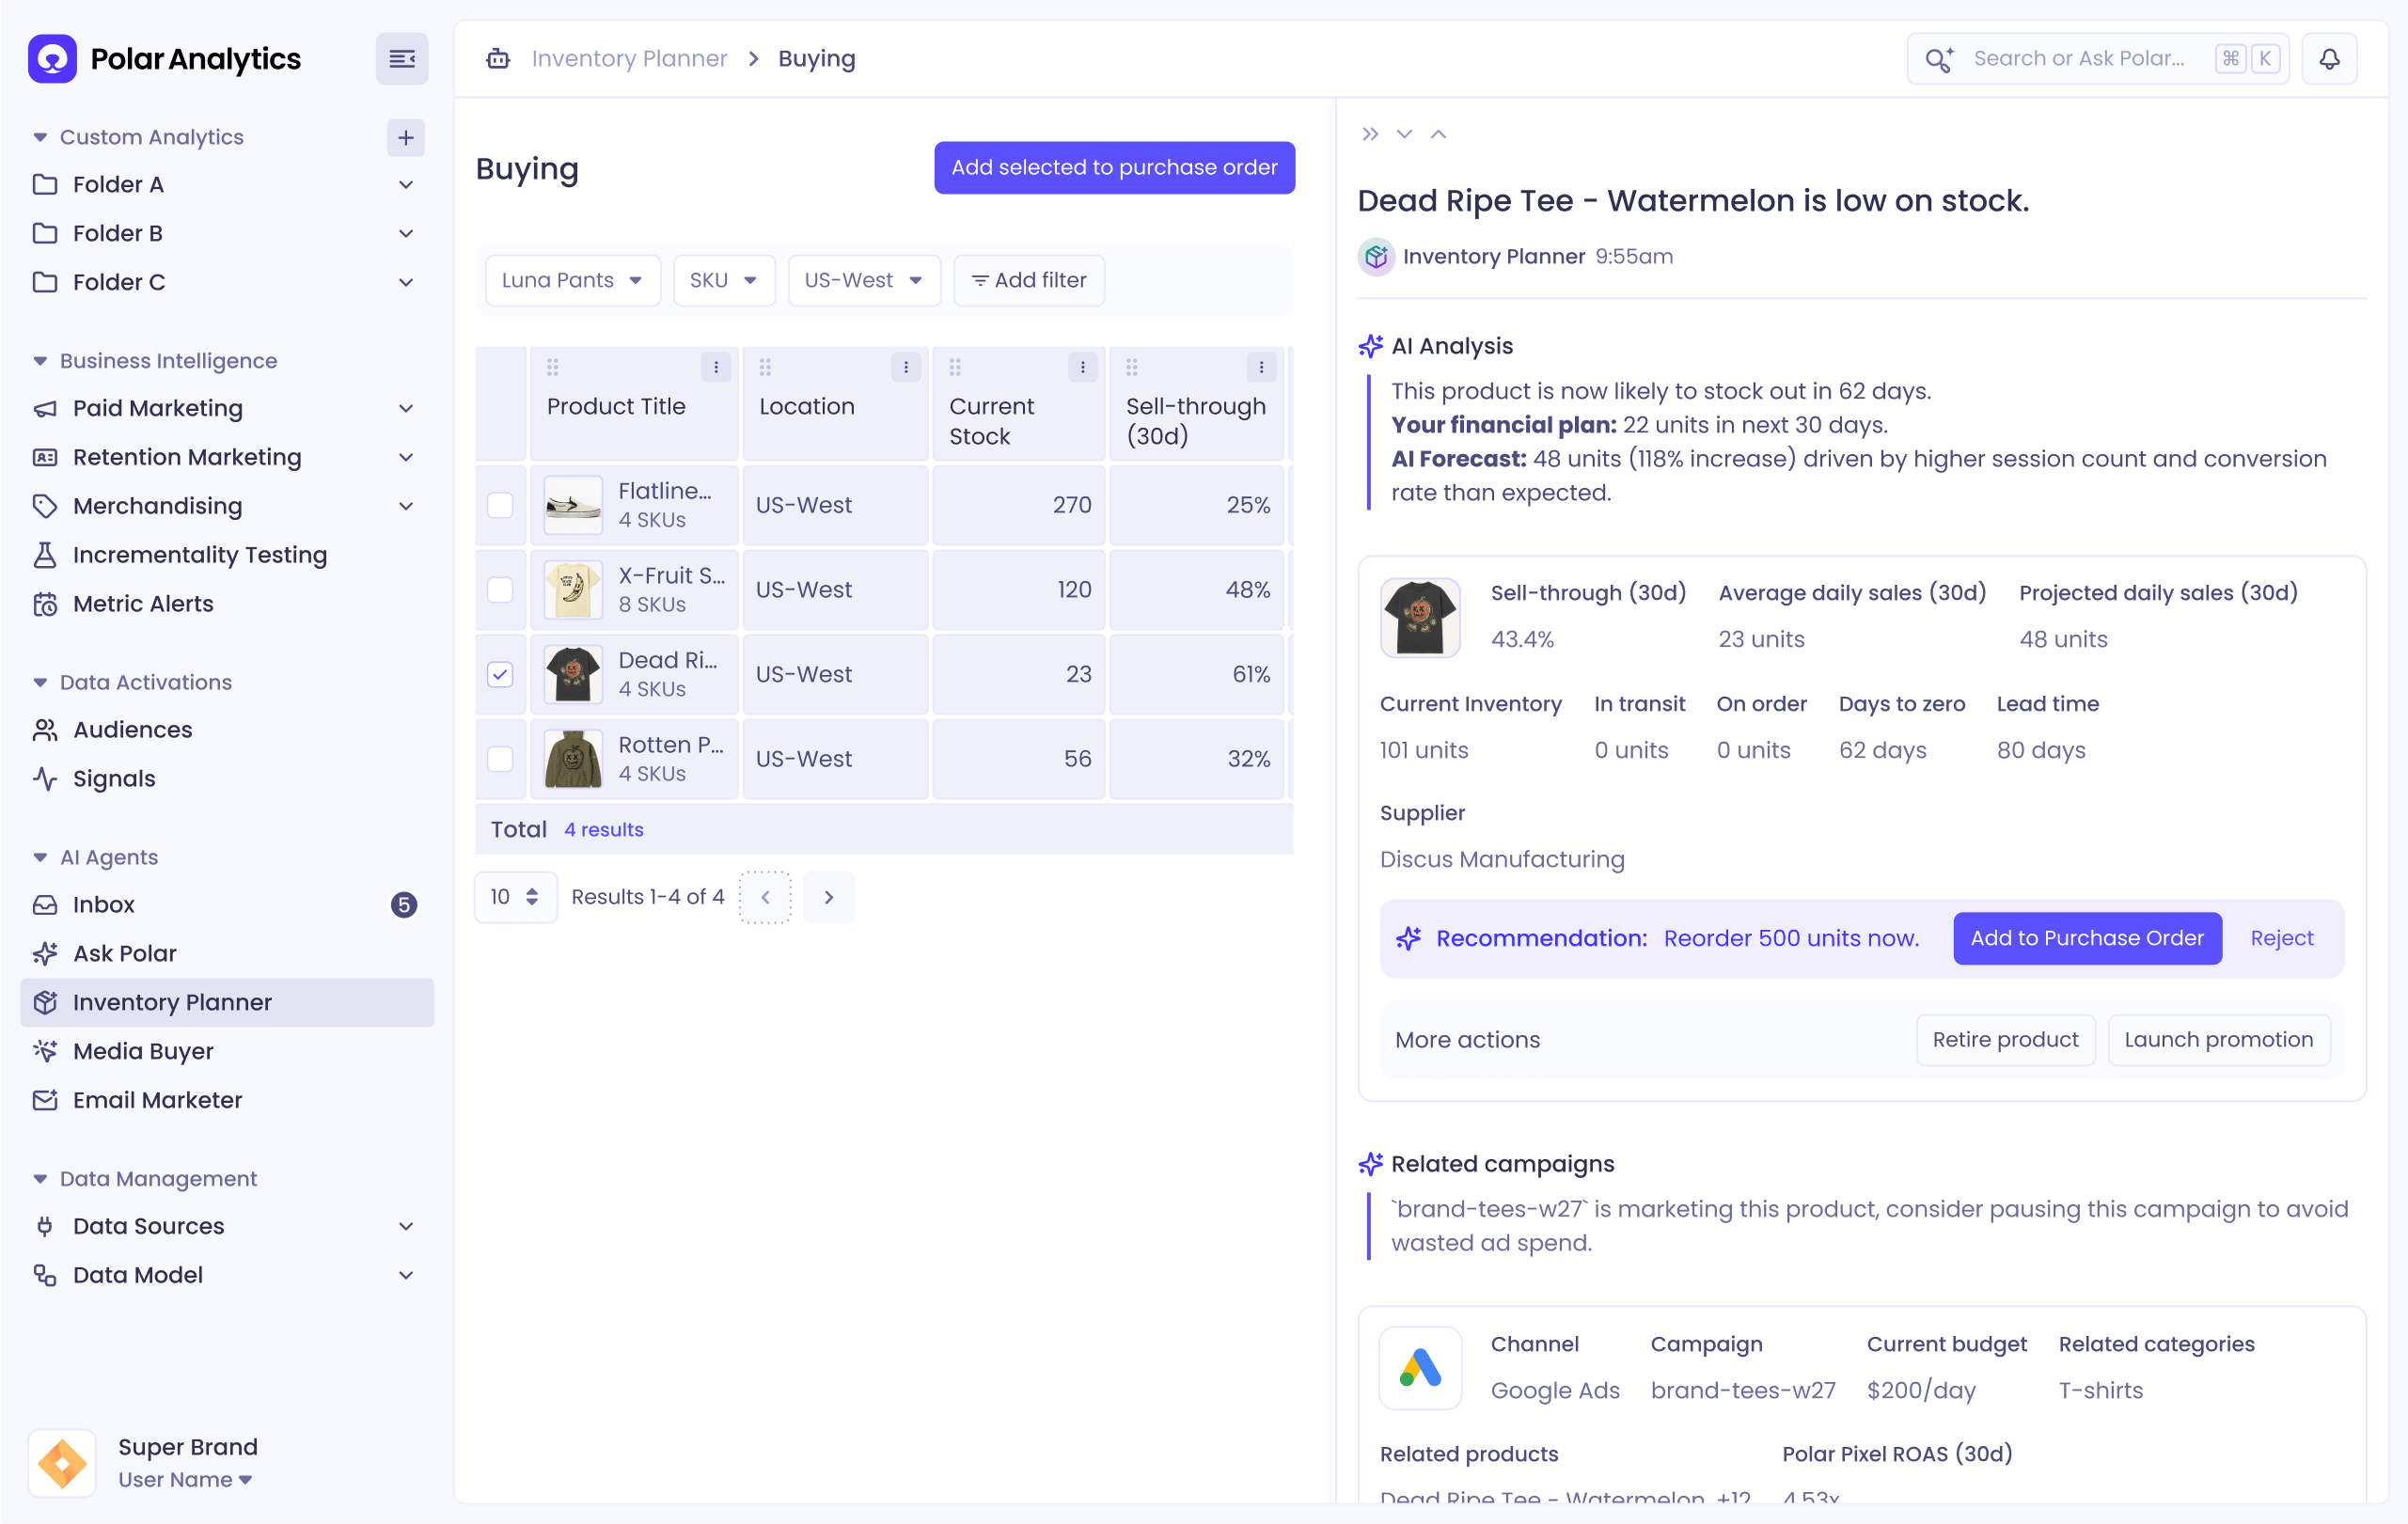The image size is (2408, 1524).
Task: Click the plus icon next to Custom Analytics
Action: click(405, 138)
